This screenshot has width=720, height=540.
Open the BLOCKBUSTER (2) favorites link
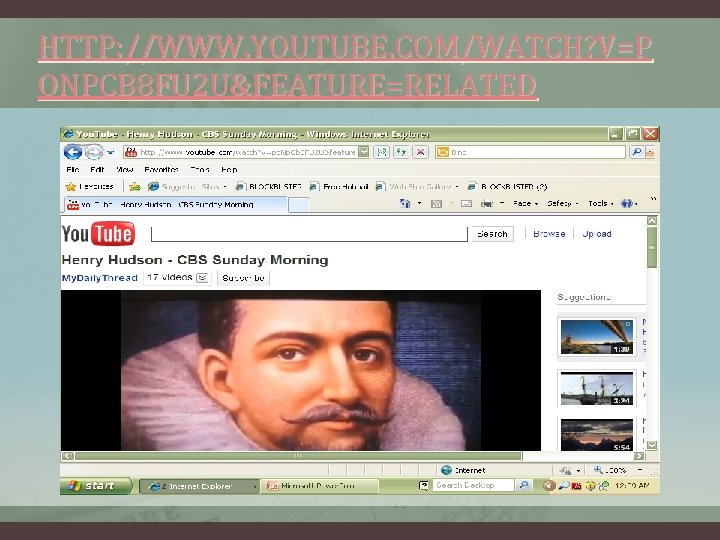coord(507,186)
